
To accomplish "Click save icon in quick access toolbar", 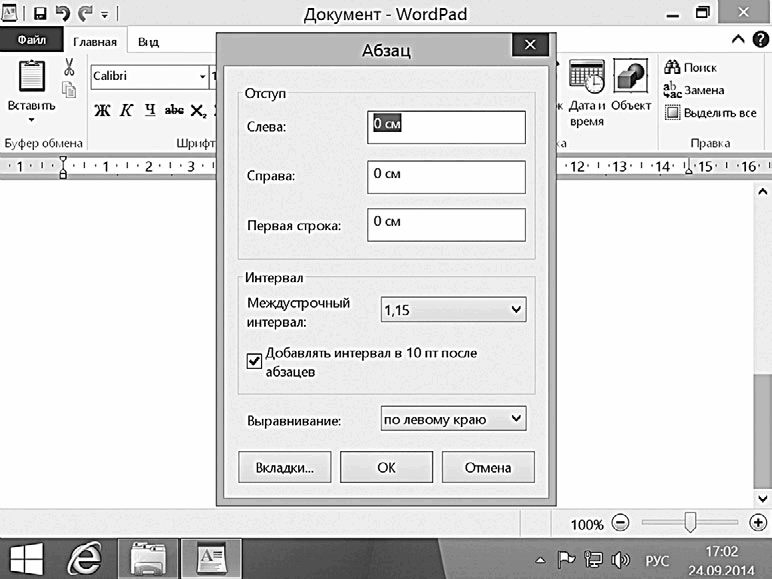I will [x=40, y=13].
